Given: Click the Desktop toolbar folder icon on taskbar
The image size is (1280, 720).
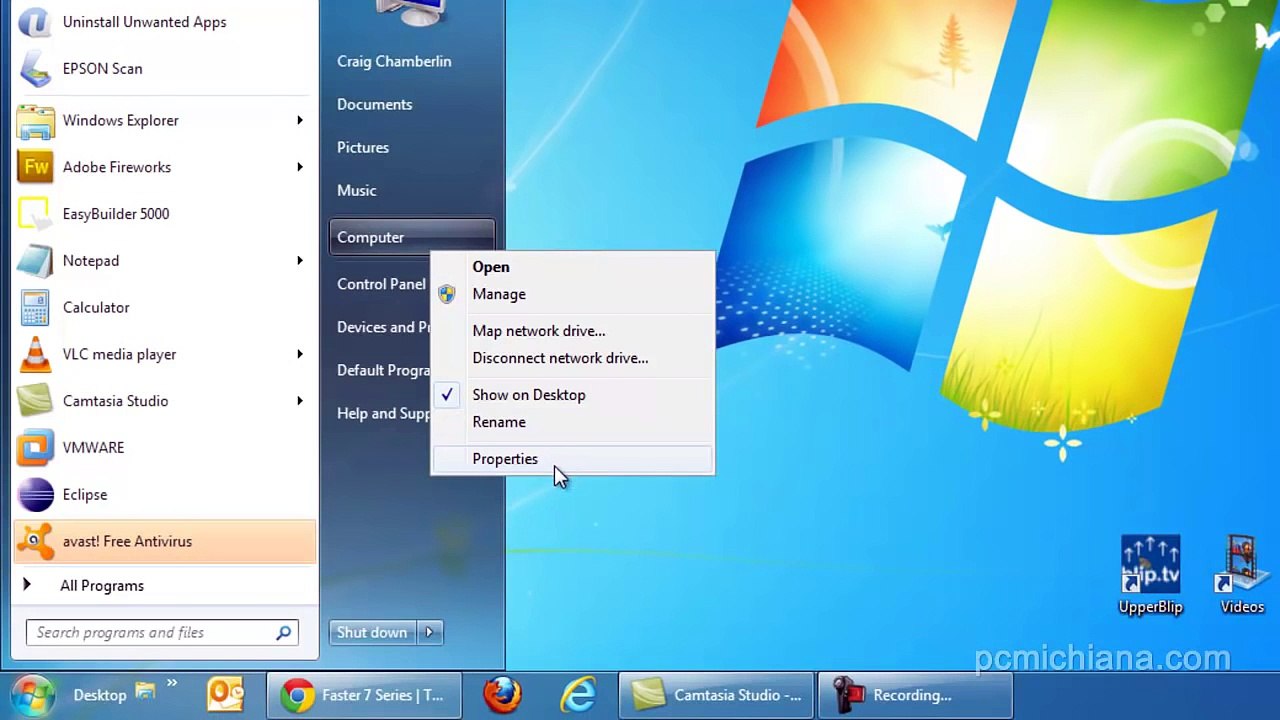Looking at the screenshot, I should [x=146, y=690].
